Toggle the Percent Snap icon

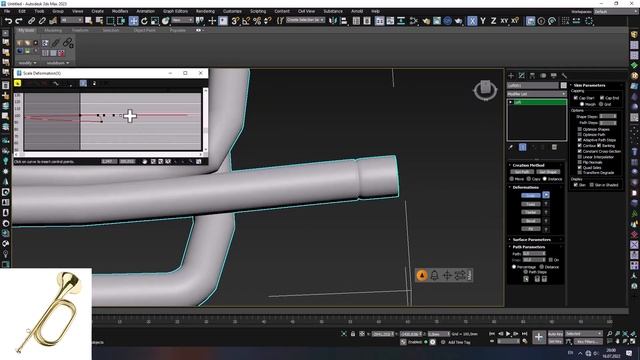click(257, 20)
